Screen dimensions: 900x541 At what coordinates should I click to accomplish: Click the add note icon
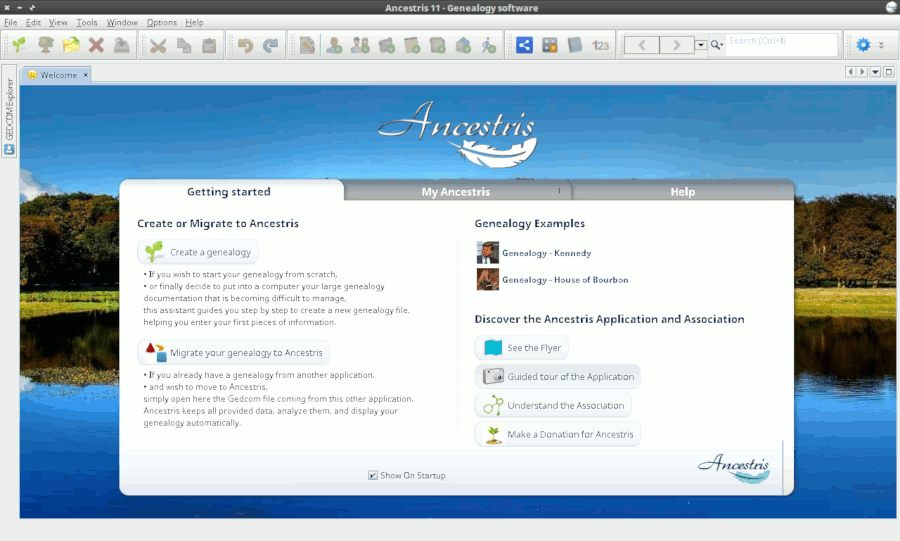(x=412, y=45)
